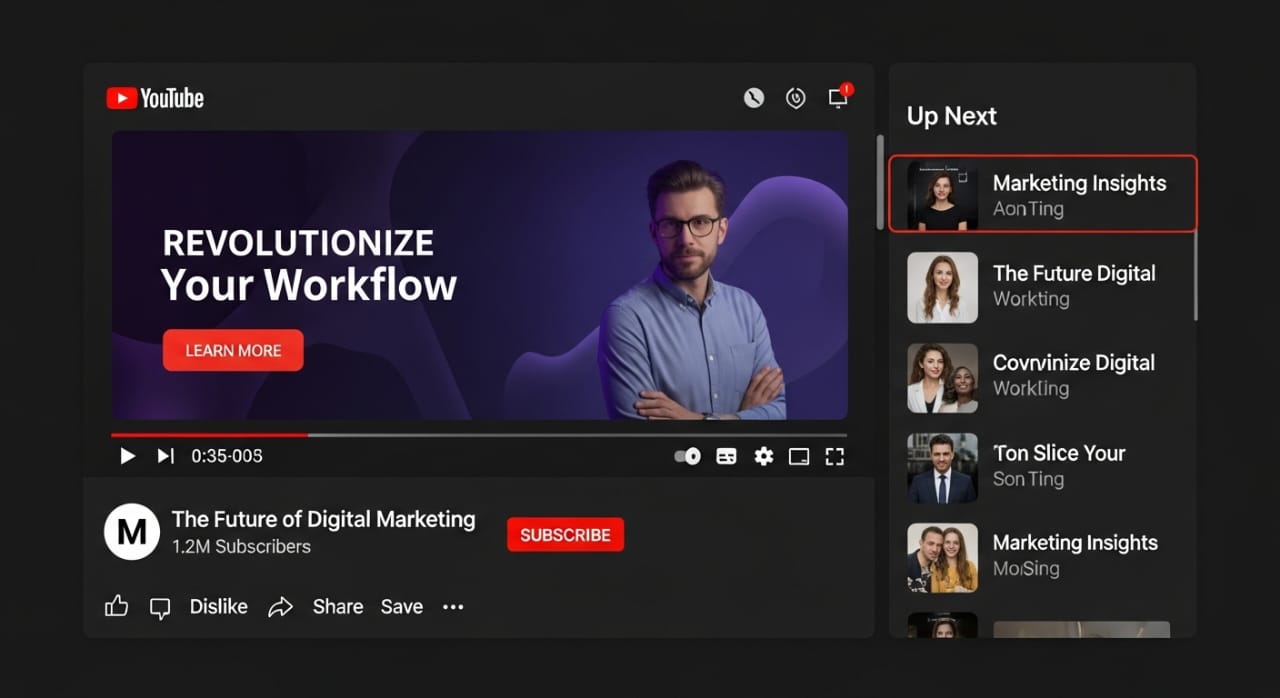The image size is (1280, 698).
Task: Toggle the autoplay switch
Action: tap(688, 456)
